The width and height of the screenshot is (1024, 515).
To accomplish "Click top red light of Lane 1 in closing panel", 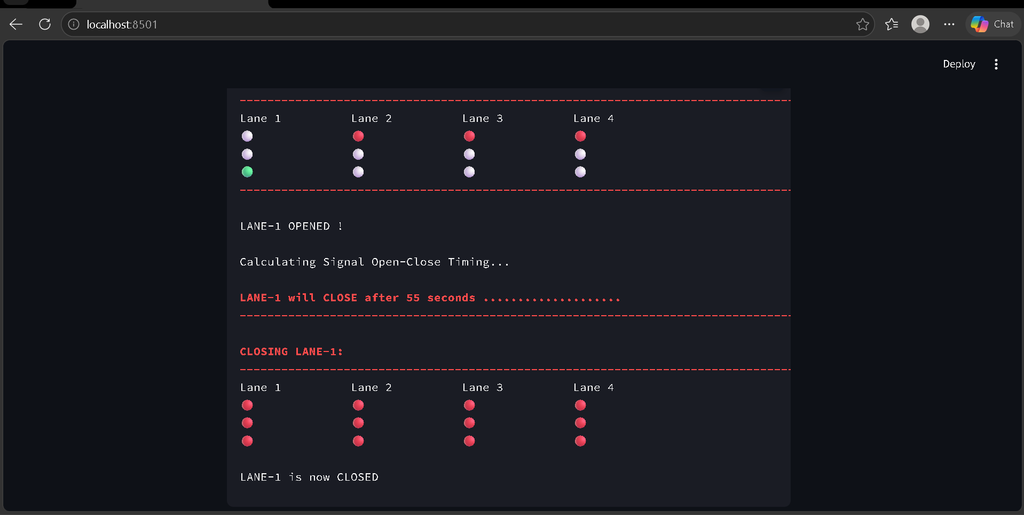I will tap(247, 405).
